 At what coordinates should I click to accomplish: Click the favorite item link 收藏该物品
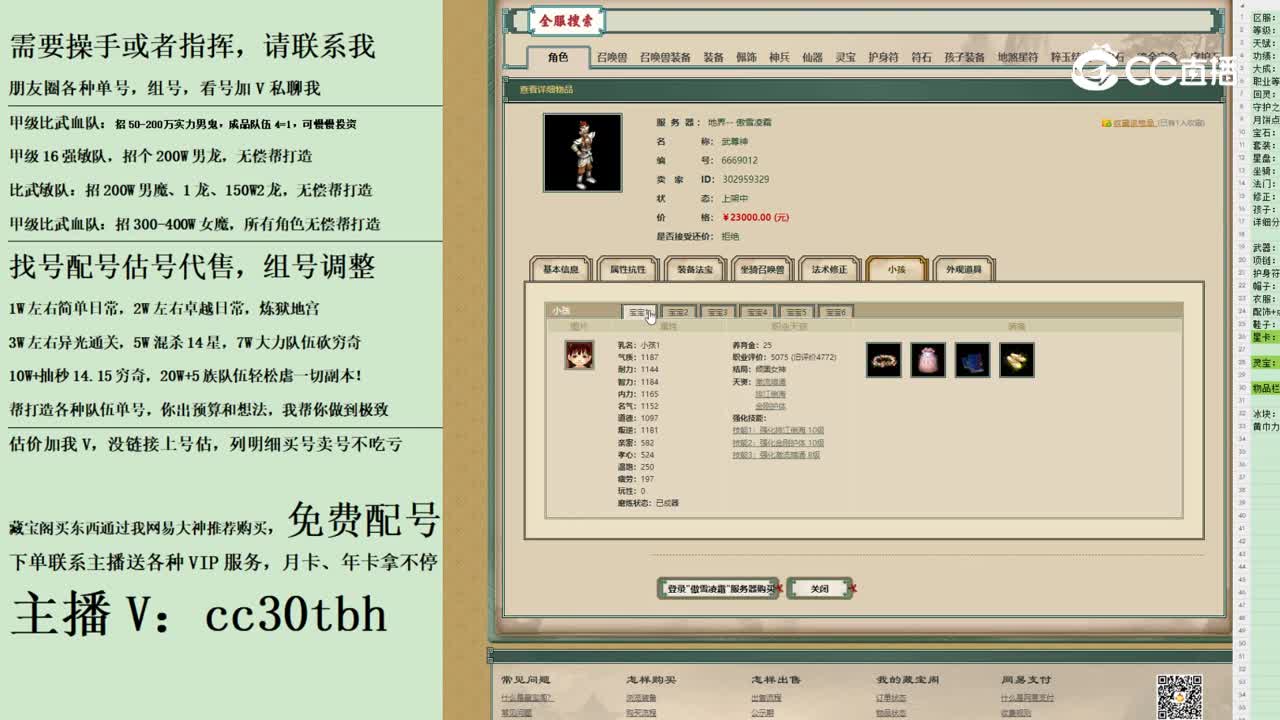coord(1134,123)
